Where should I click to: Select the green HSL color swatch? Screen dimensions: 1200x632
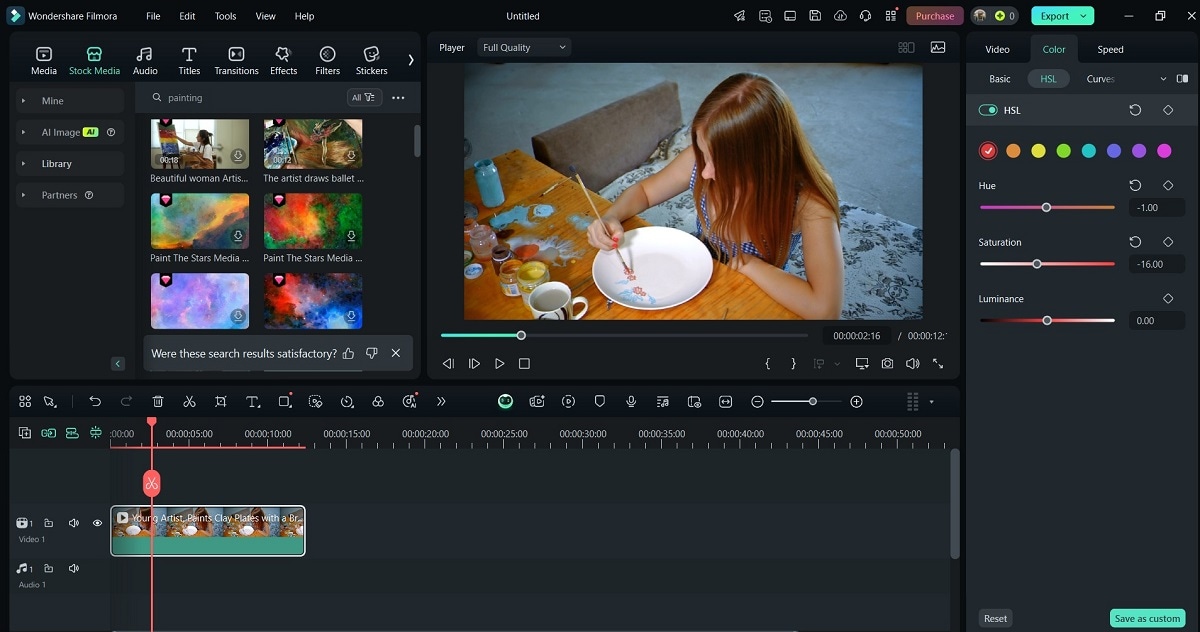tap(1063, 151)
